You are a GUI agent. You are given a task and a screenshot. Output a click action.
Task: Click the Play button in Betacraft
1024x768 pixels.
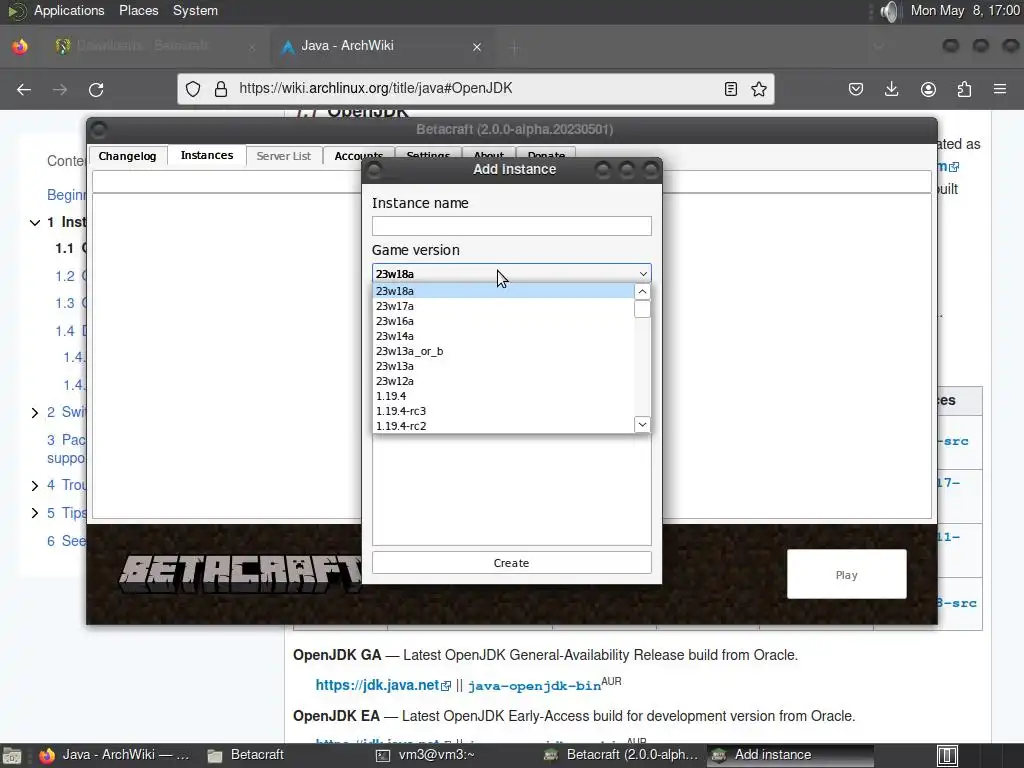pyautogui.click(x=846, y=574)
